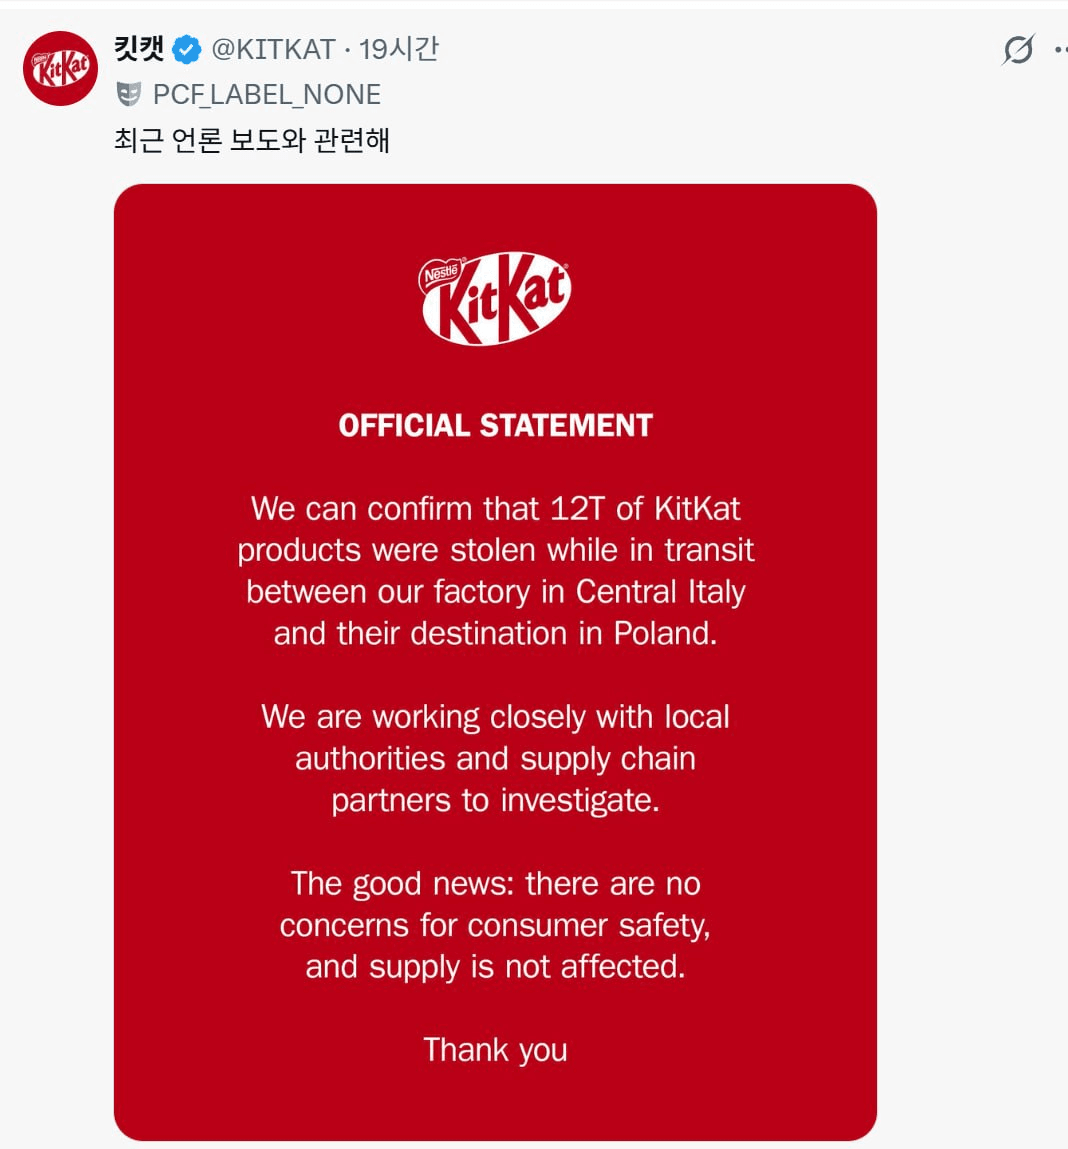1068x1149 pixels.
Task: Open the 킷캣 display name
Action: click(139, 48)
